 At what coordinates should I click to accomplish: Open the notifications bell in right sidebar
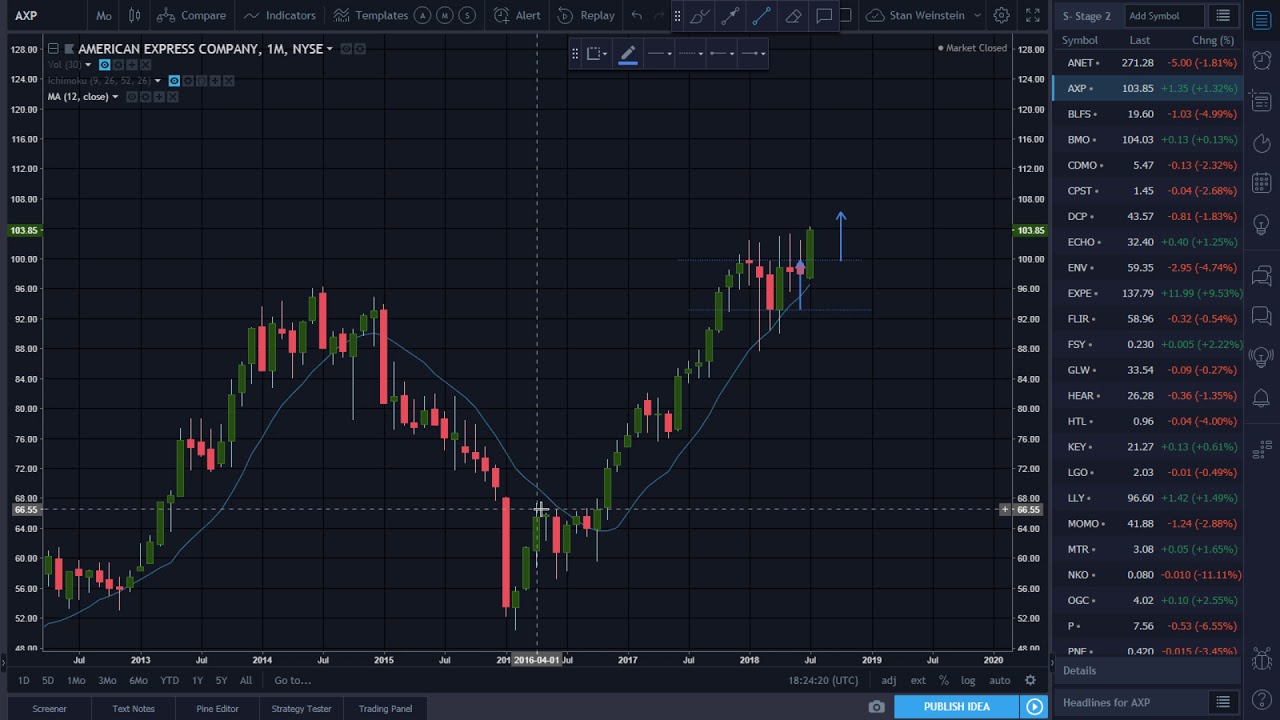(x=1261, y=399)
